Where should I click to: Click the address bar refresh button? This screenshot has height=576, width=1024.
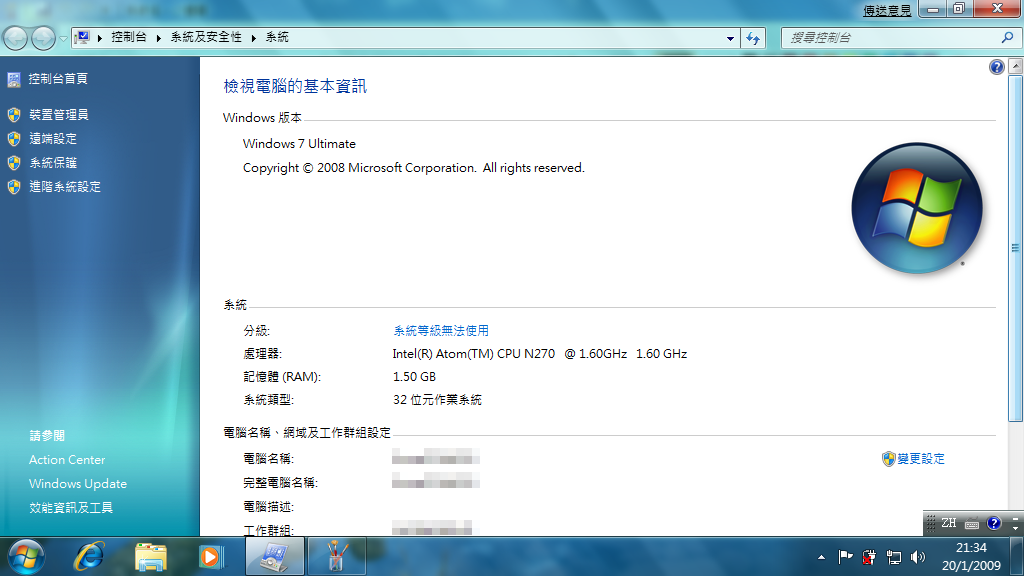click(753, 39)
